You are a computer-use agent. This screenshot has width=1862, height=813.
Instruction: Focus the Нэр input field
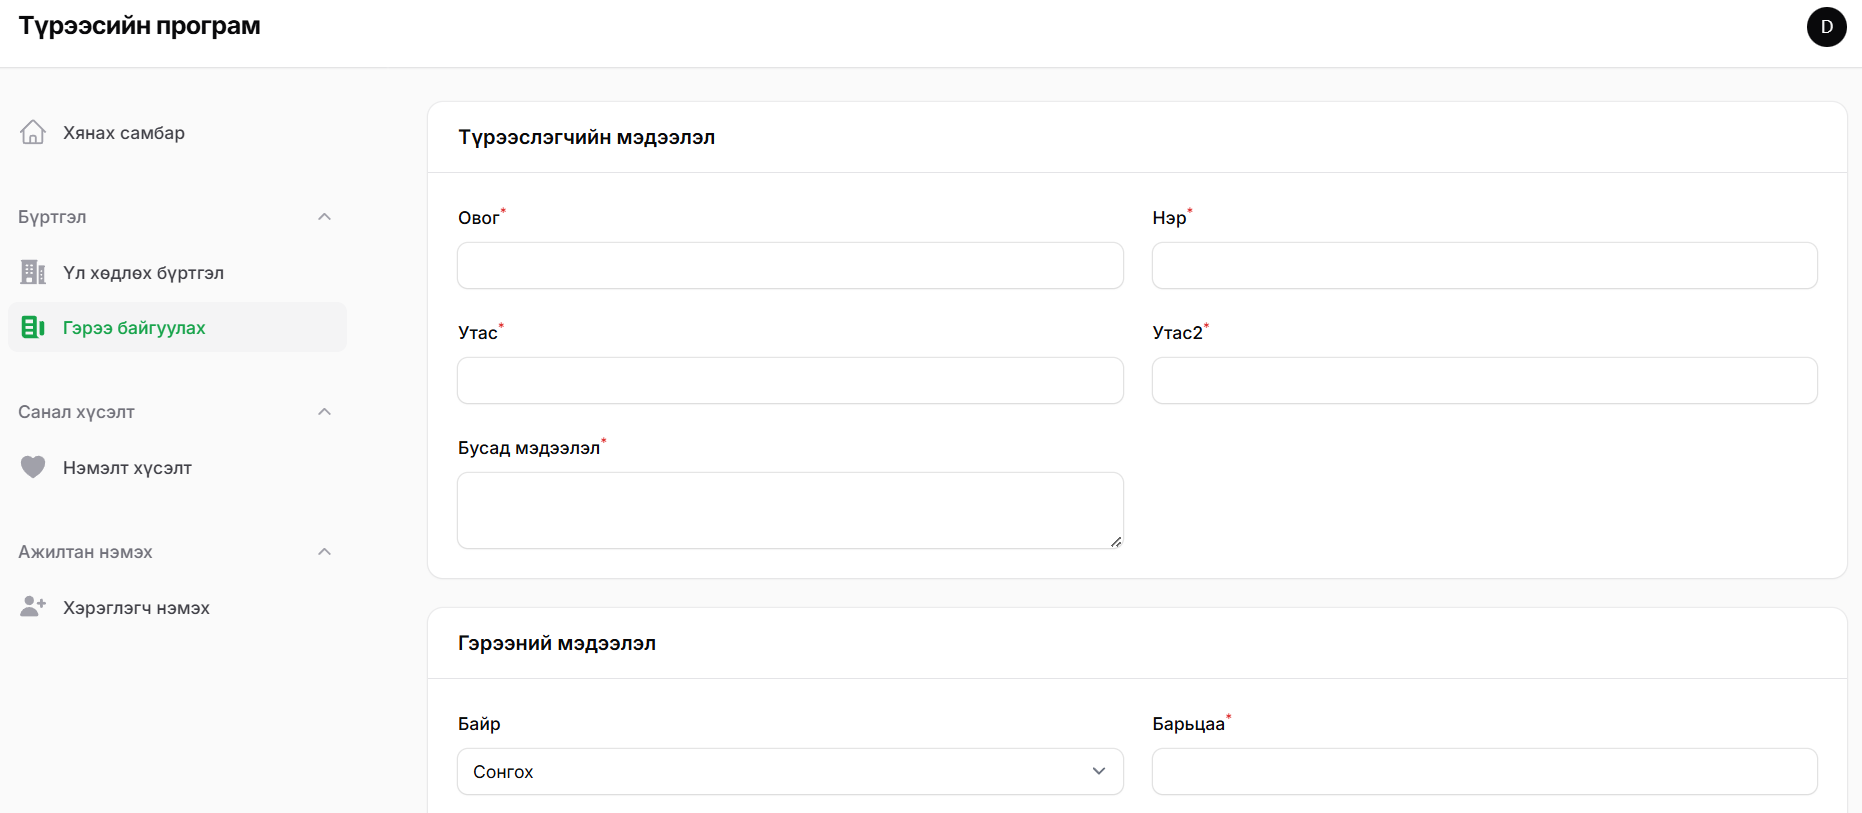point(1484,266)
